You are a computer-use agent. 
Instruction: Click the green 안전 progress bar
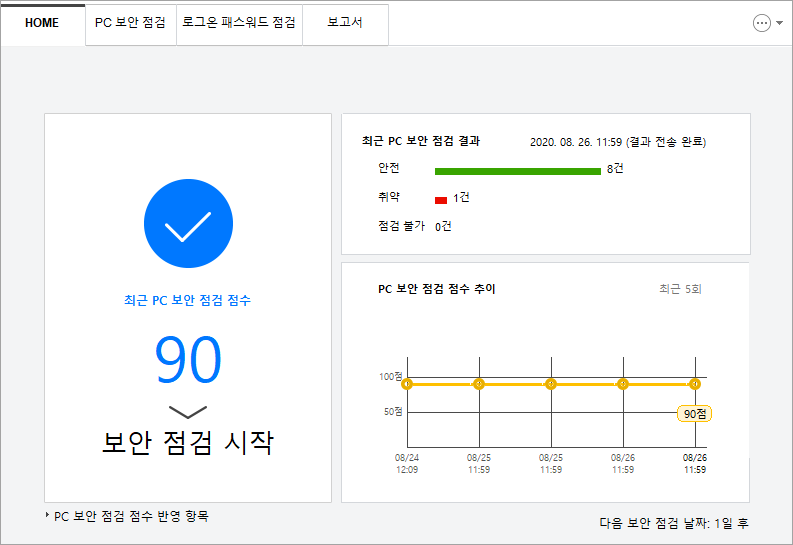(518, 171)
